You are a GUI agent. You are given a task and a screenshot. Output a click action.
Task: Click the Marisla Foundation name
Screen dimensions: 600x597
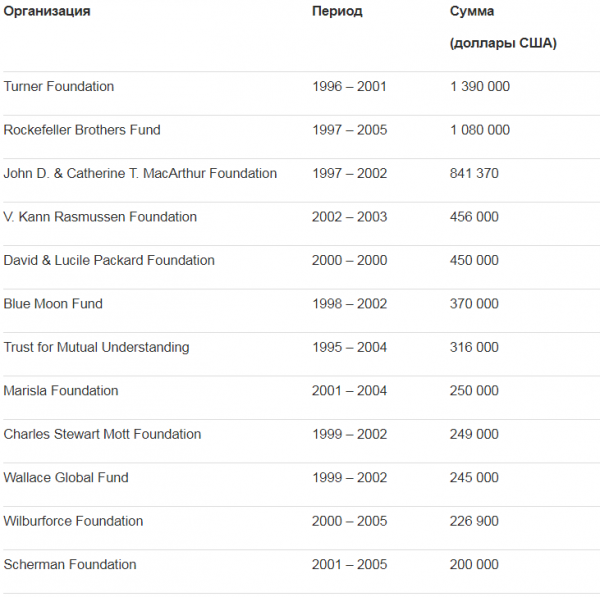(x=61, y=391)
